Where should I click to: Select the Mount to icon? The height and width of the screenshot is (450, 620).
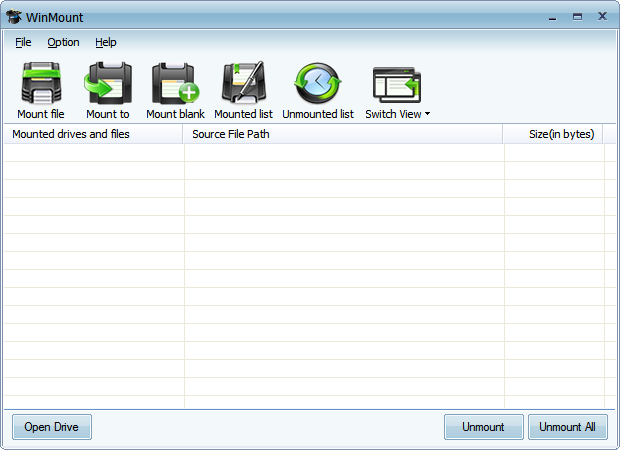(x=108, y=83)
